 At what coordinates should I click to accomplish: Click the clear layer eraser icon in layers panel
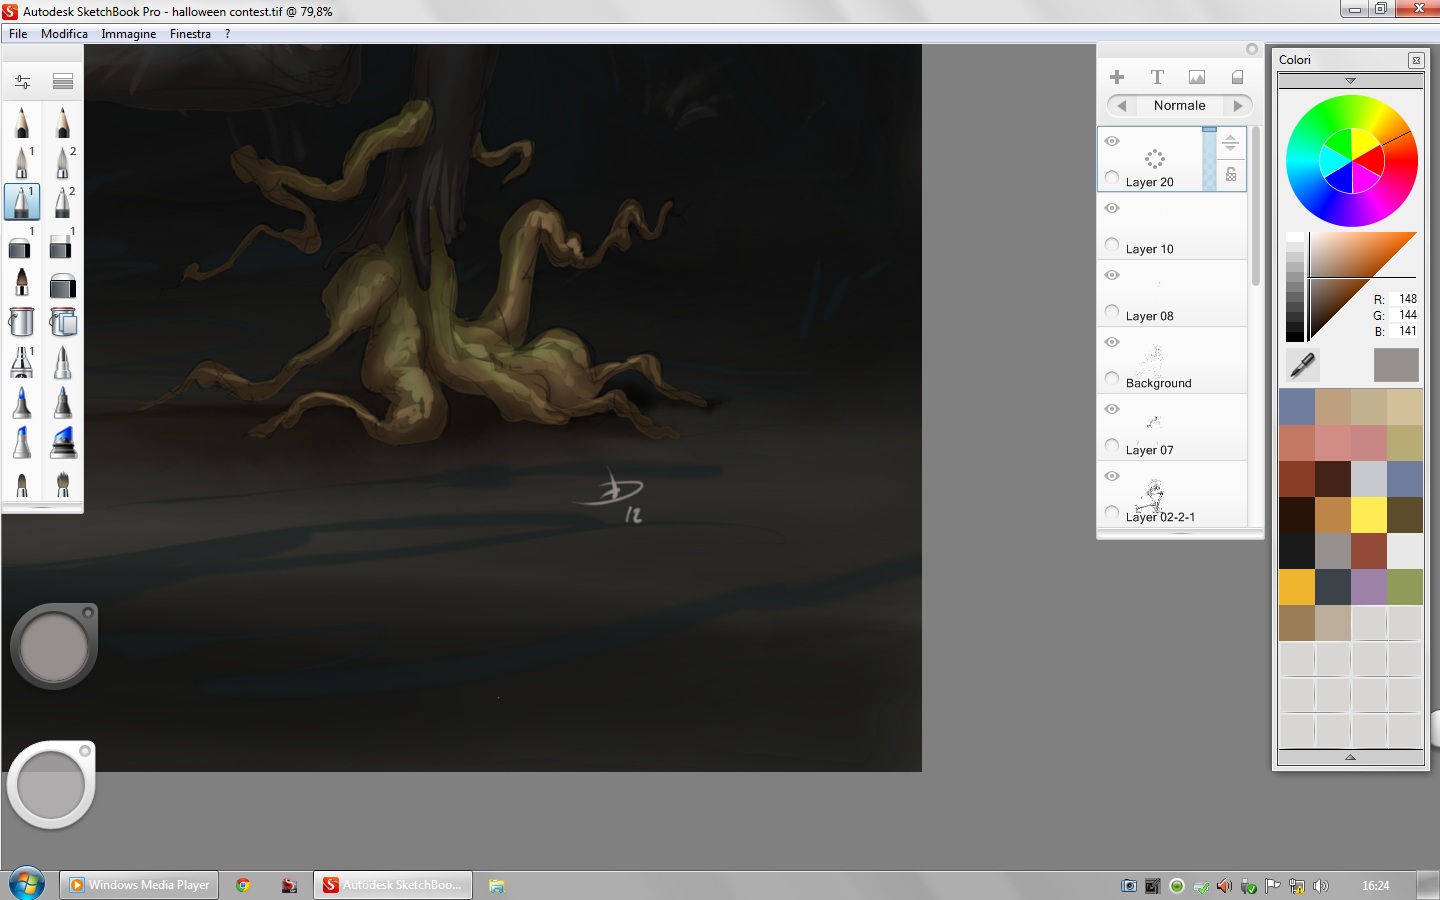[x=1237, y=77]
